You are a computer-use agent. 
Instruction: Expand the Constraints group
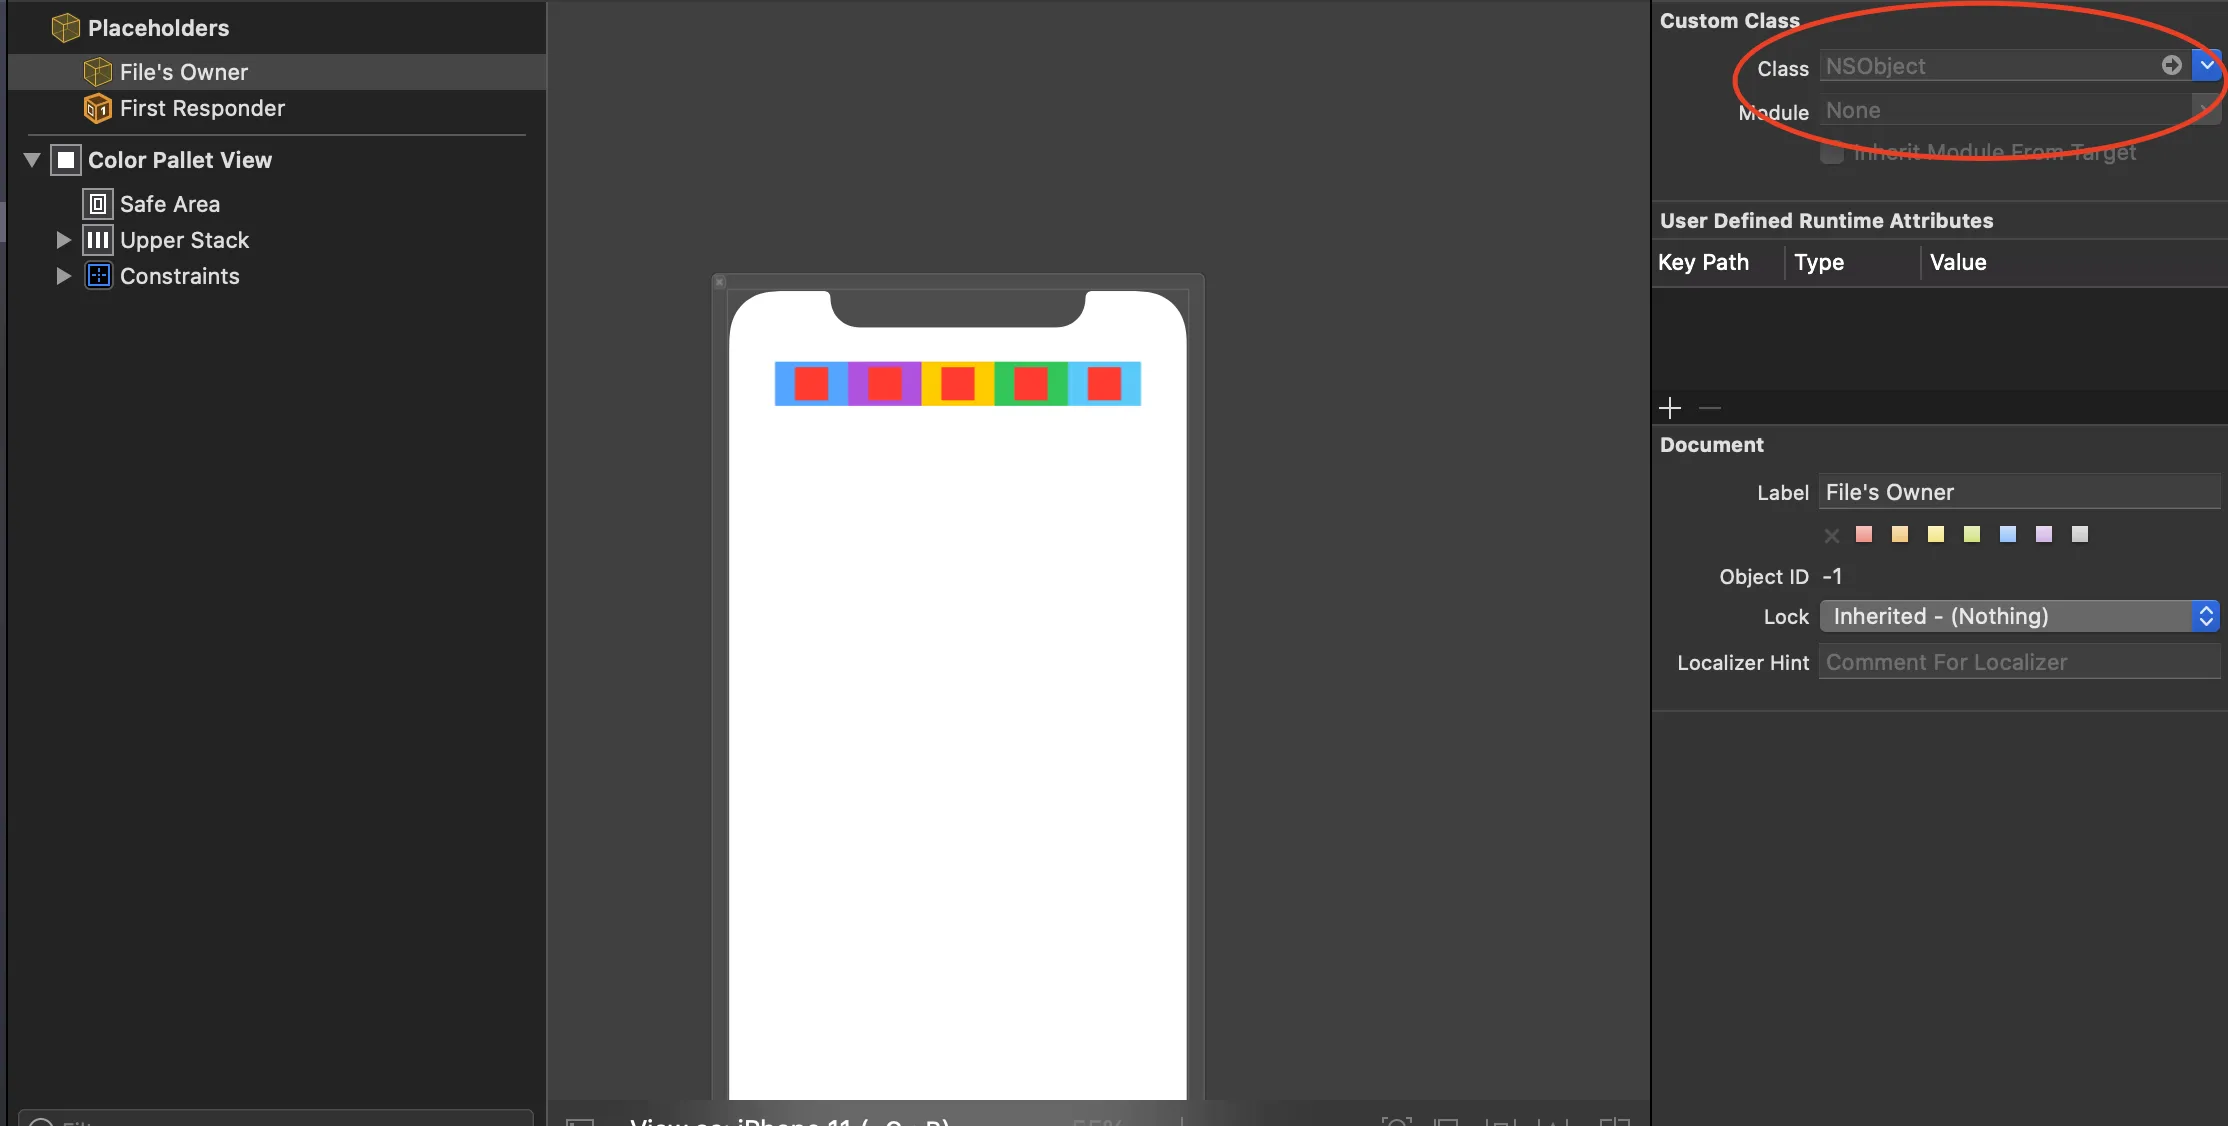click(63, 276)
